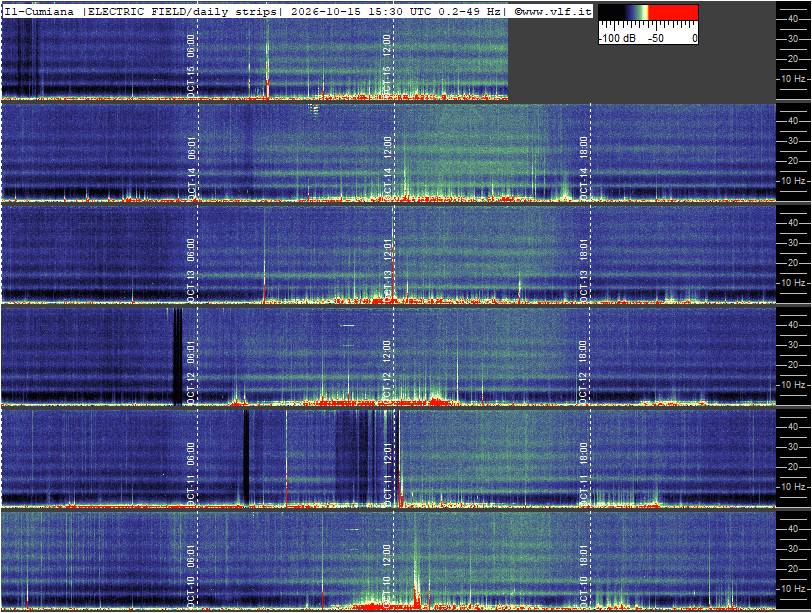Click the OCT-10 06:01 time marker
The image size is (812, 613).
191,576
